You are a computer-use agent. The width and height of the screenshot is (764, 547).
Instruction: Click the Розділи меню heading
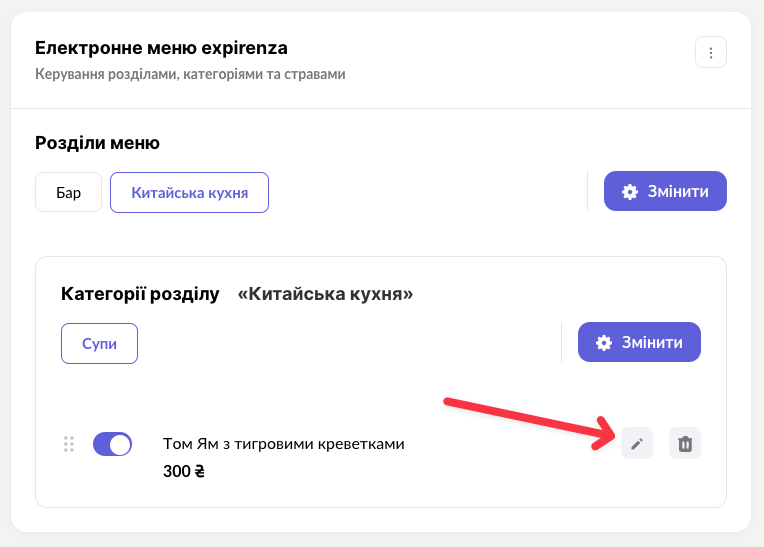(97, 143)
